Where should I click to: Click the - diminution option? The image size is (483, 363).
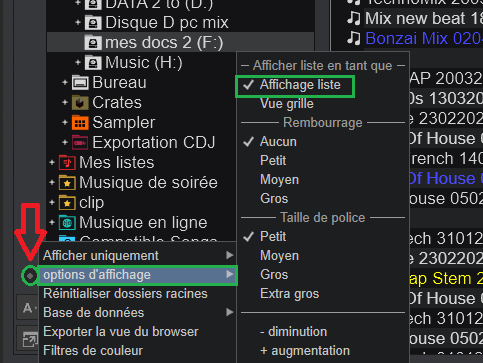click(x=293, y=332)
